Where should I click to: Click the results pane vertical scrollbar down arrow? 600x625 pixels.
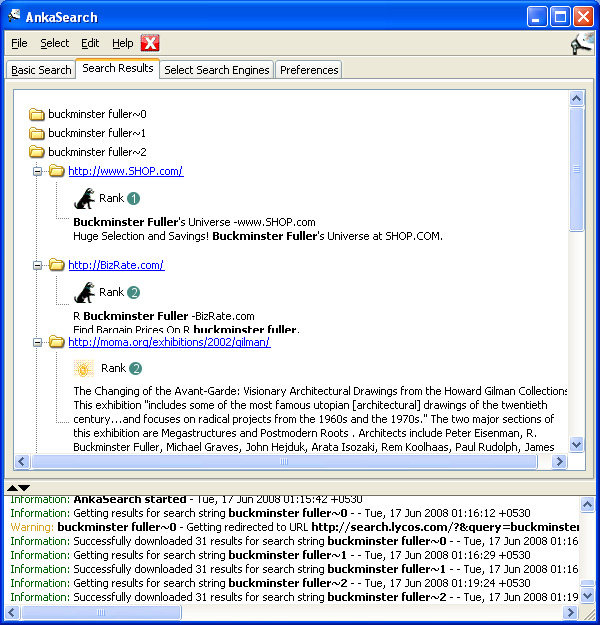576,445
